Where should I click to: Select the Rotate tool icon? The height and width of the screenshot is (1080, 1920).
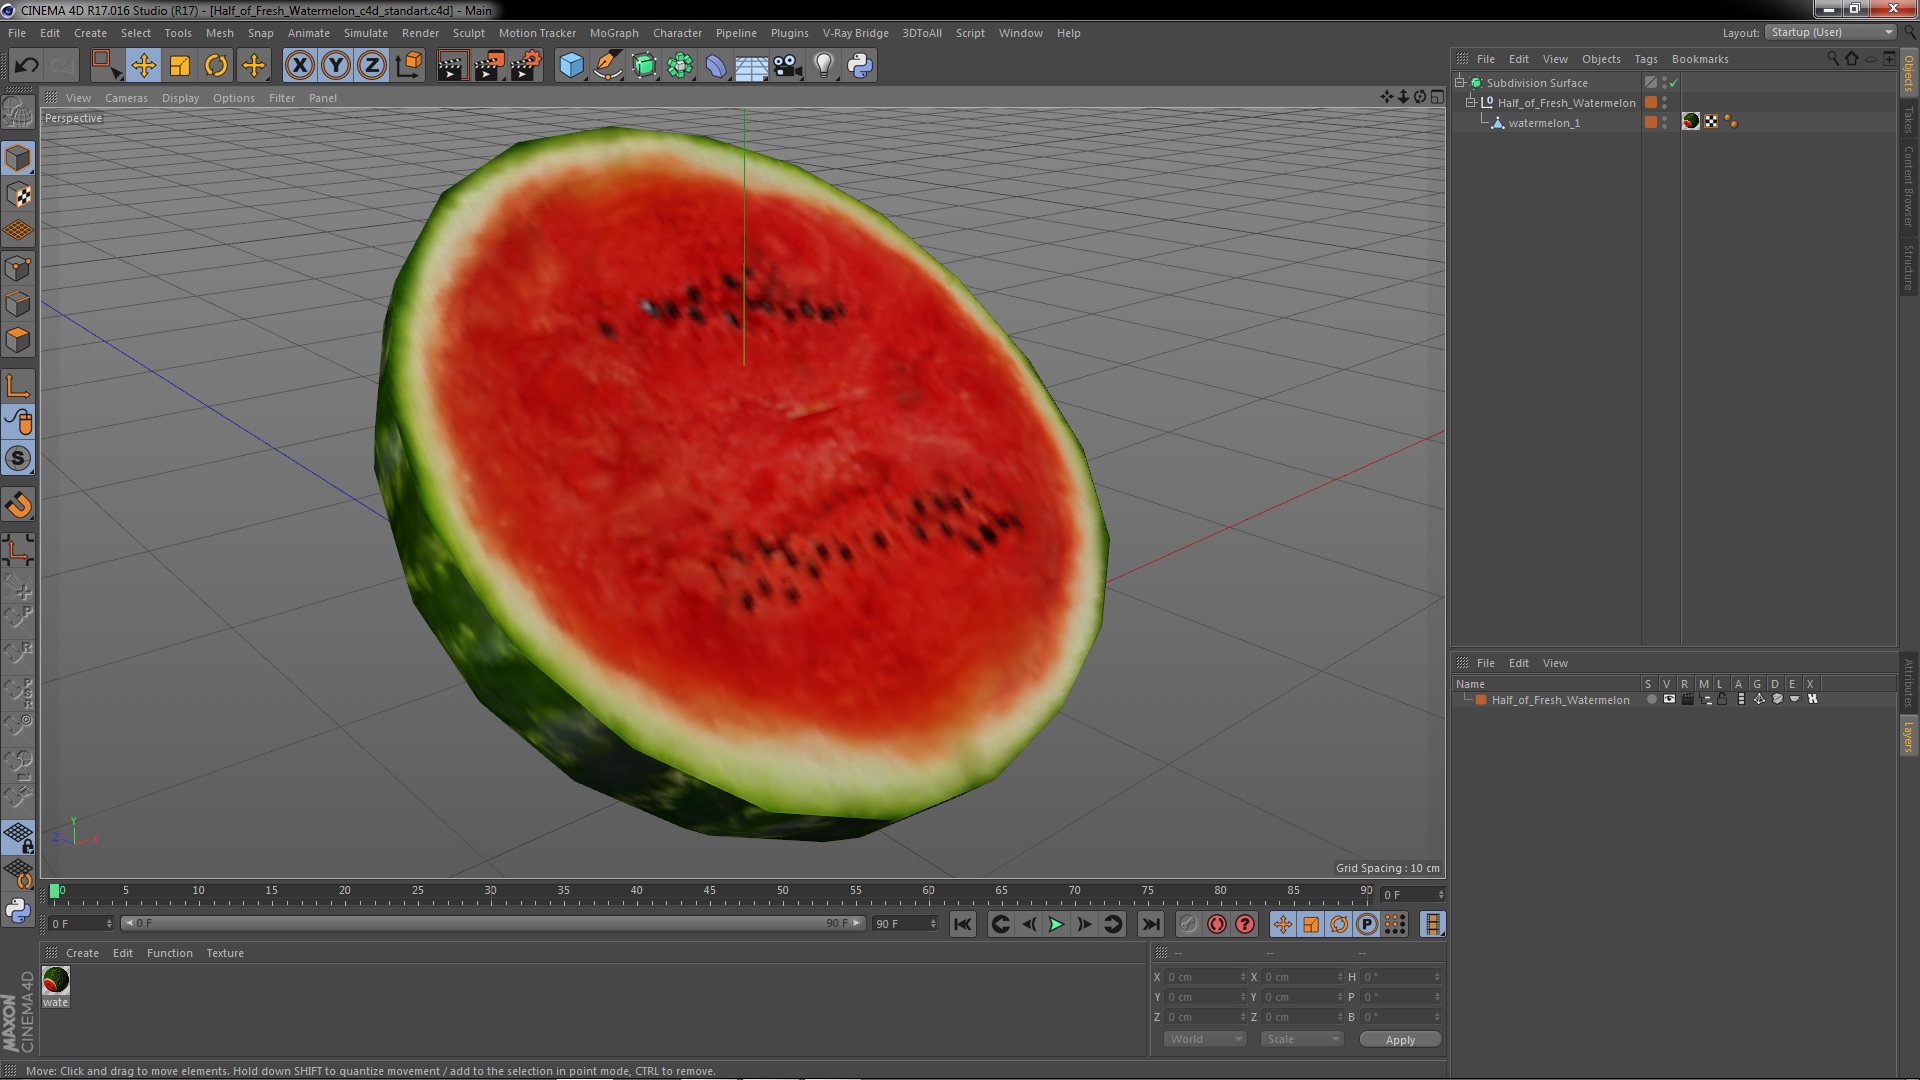[216, 66]
